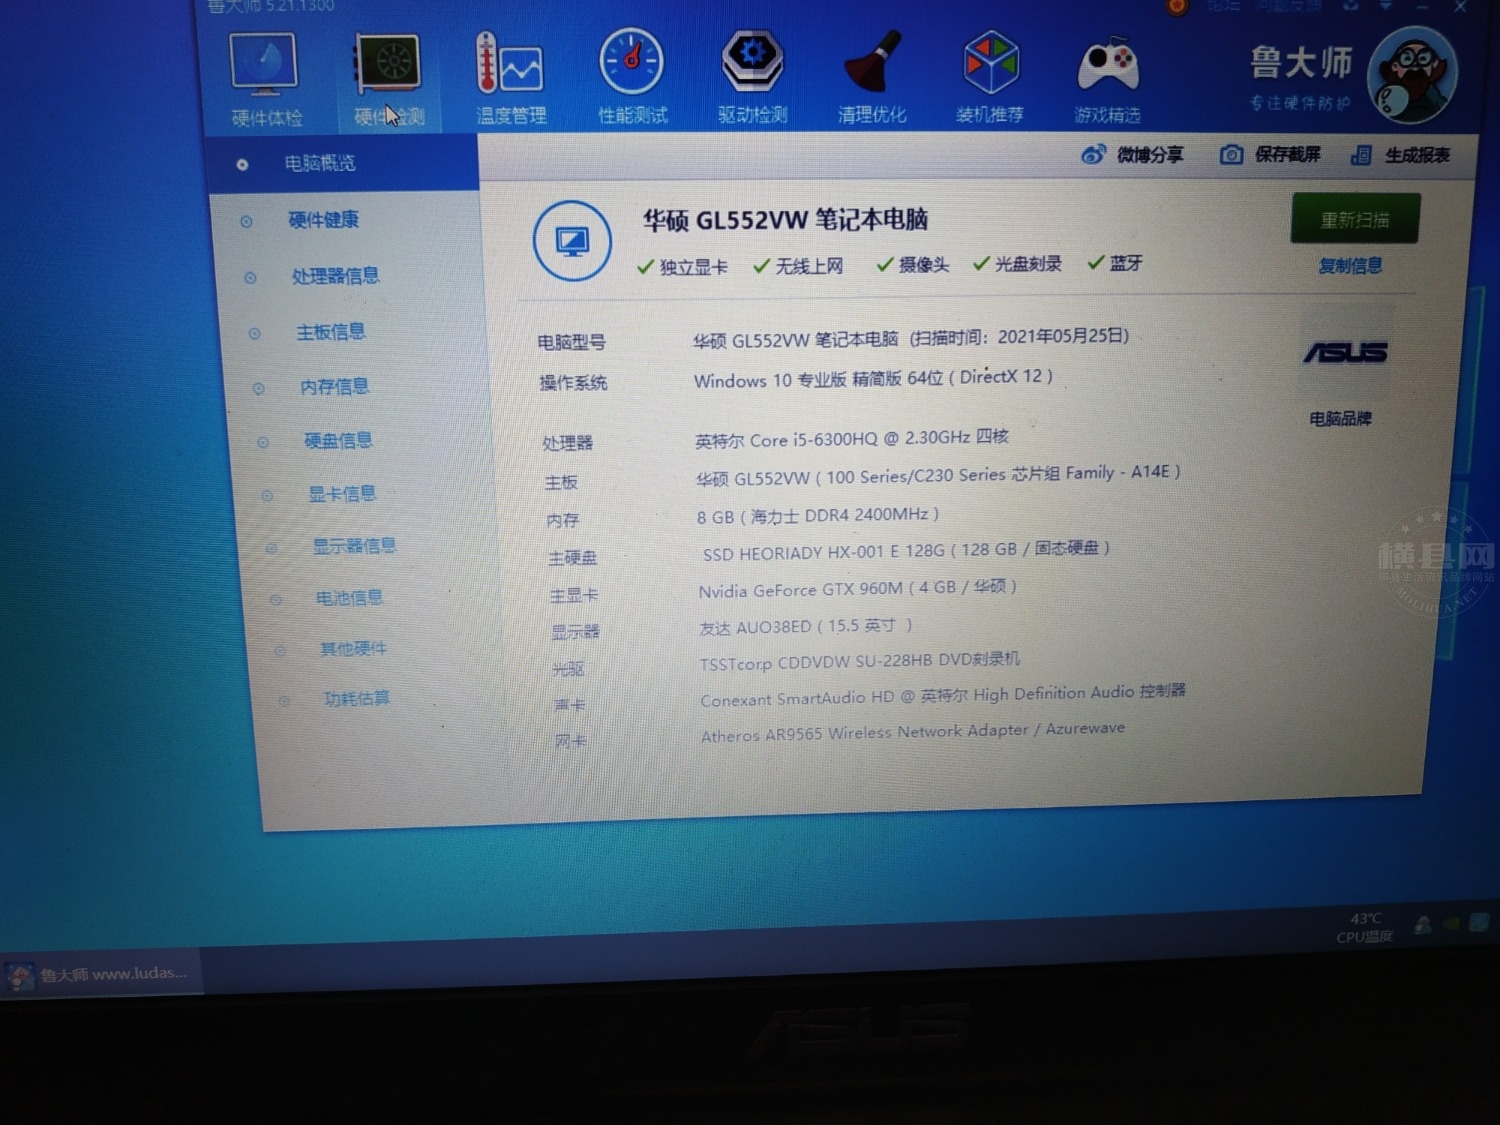Image resolution: width=1500 pixels, height=1125 pixels.
Task: Click the 43°C CPU温度 tray readout
Action: click(1364, 927)
